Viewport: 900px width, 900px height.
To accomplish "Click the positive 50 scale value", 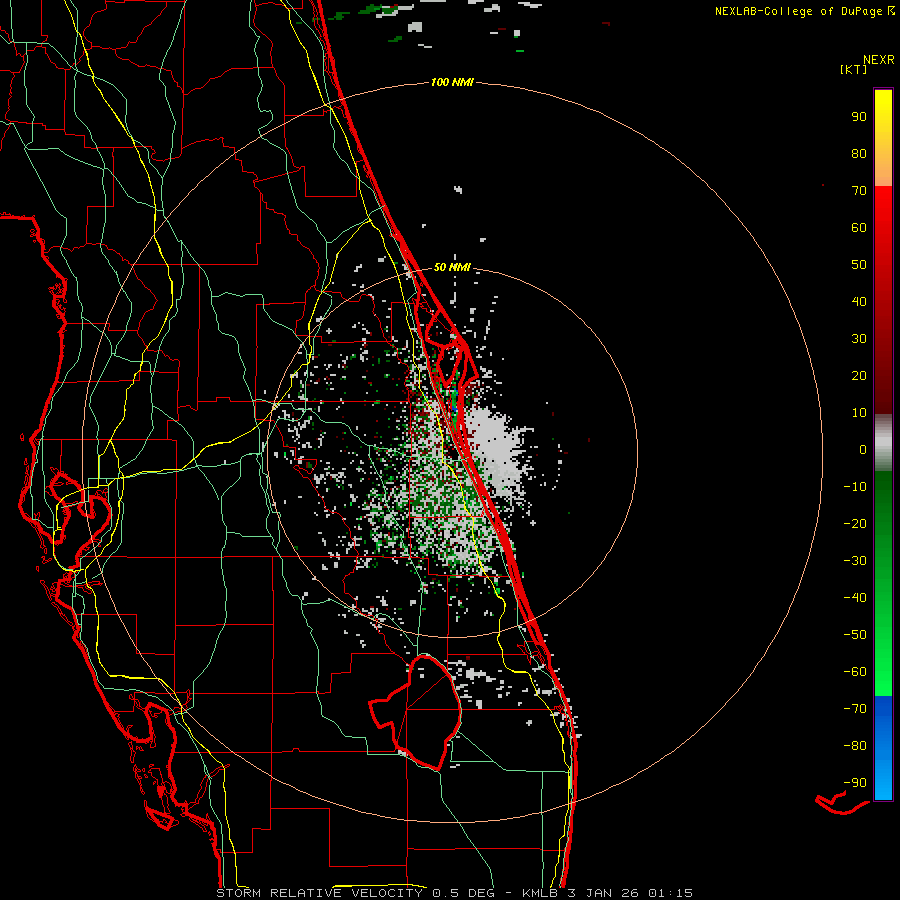I will coord(859,265).
